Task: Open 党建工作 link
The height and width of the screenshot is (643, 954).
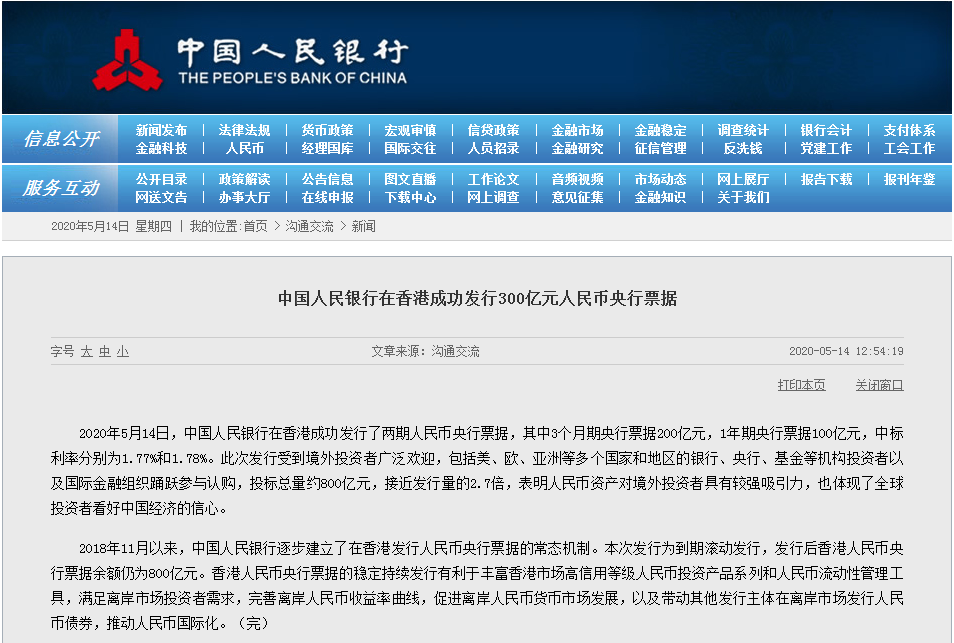Action: coord(826,148)
